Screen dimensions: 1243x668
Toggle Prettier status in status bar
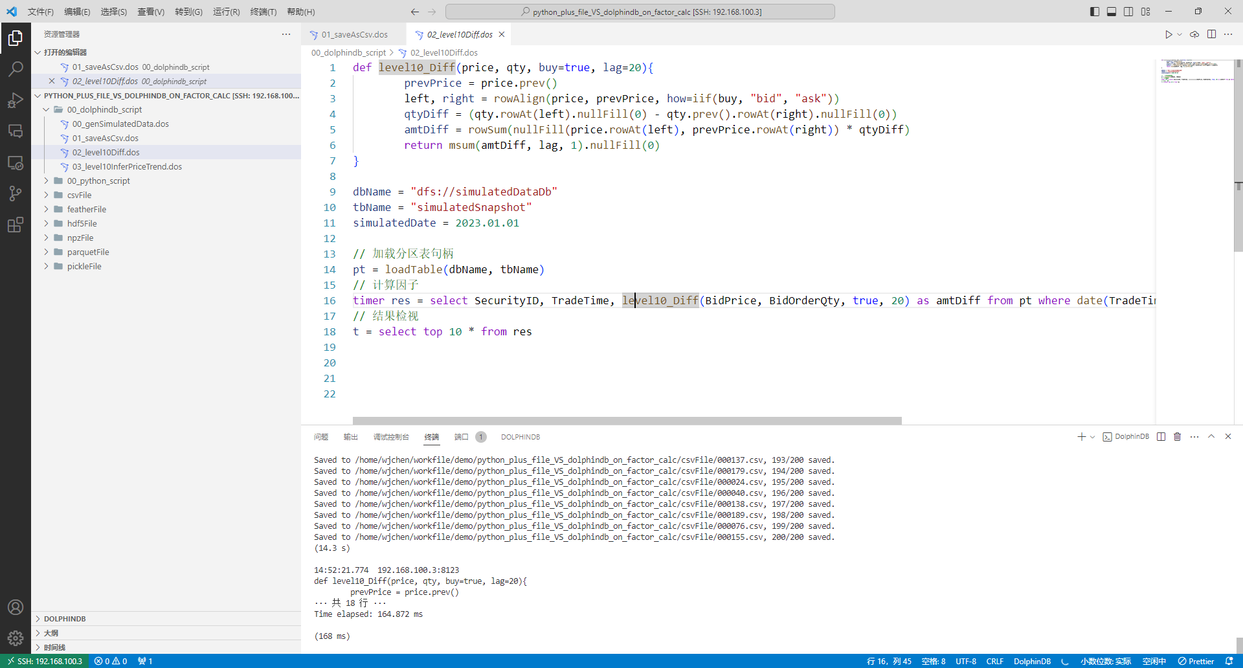[x=1196, y=661]
